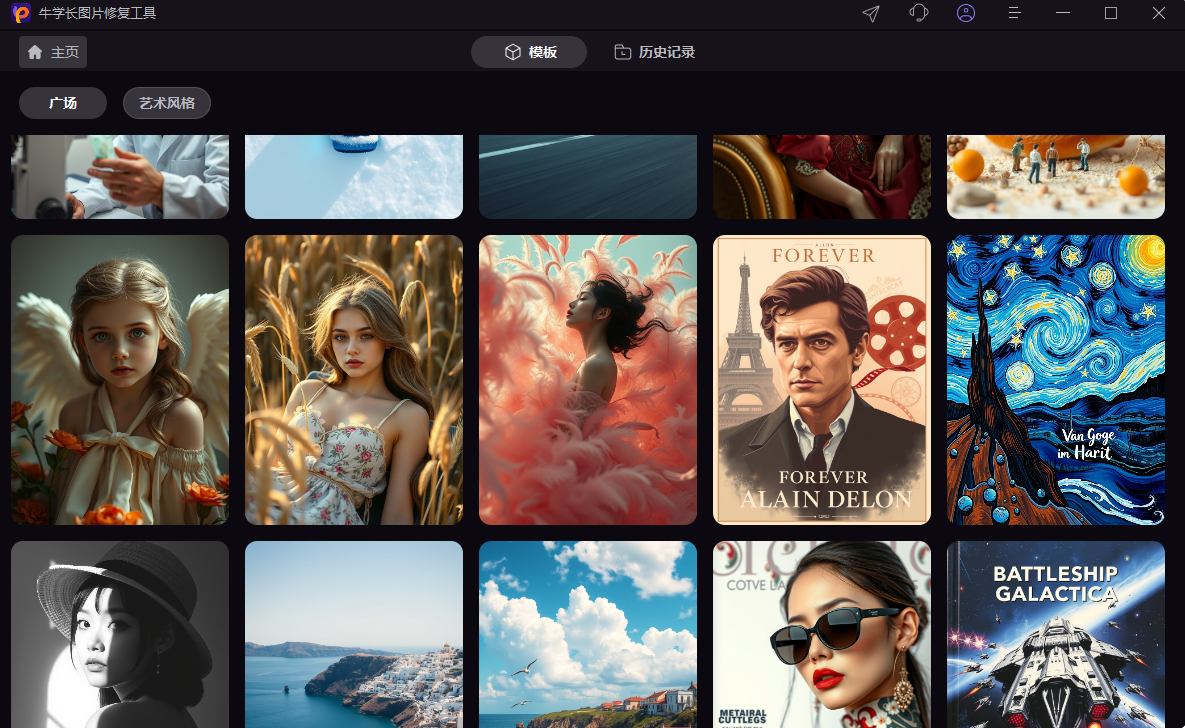Open the doctor in white coat template
1185x728 pixels.
120,177
